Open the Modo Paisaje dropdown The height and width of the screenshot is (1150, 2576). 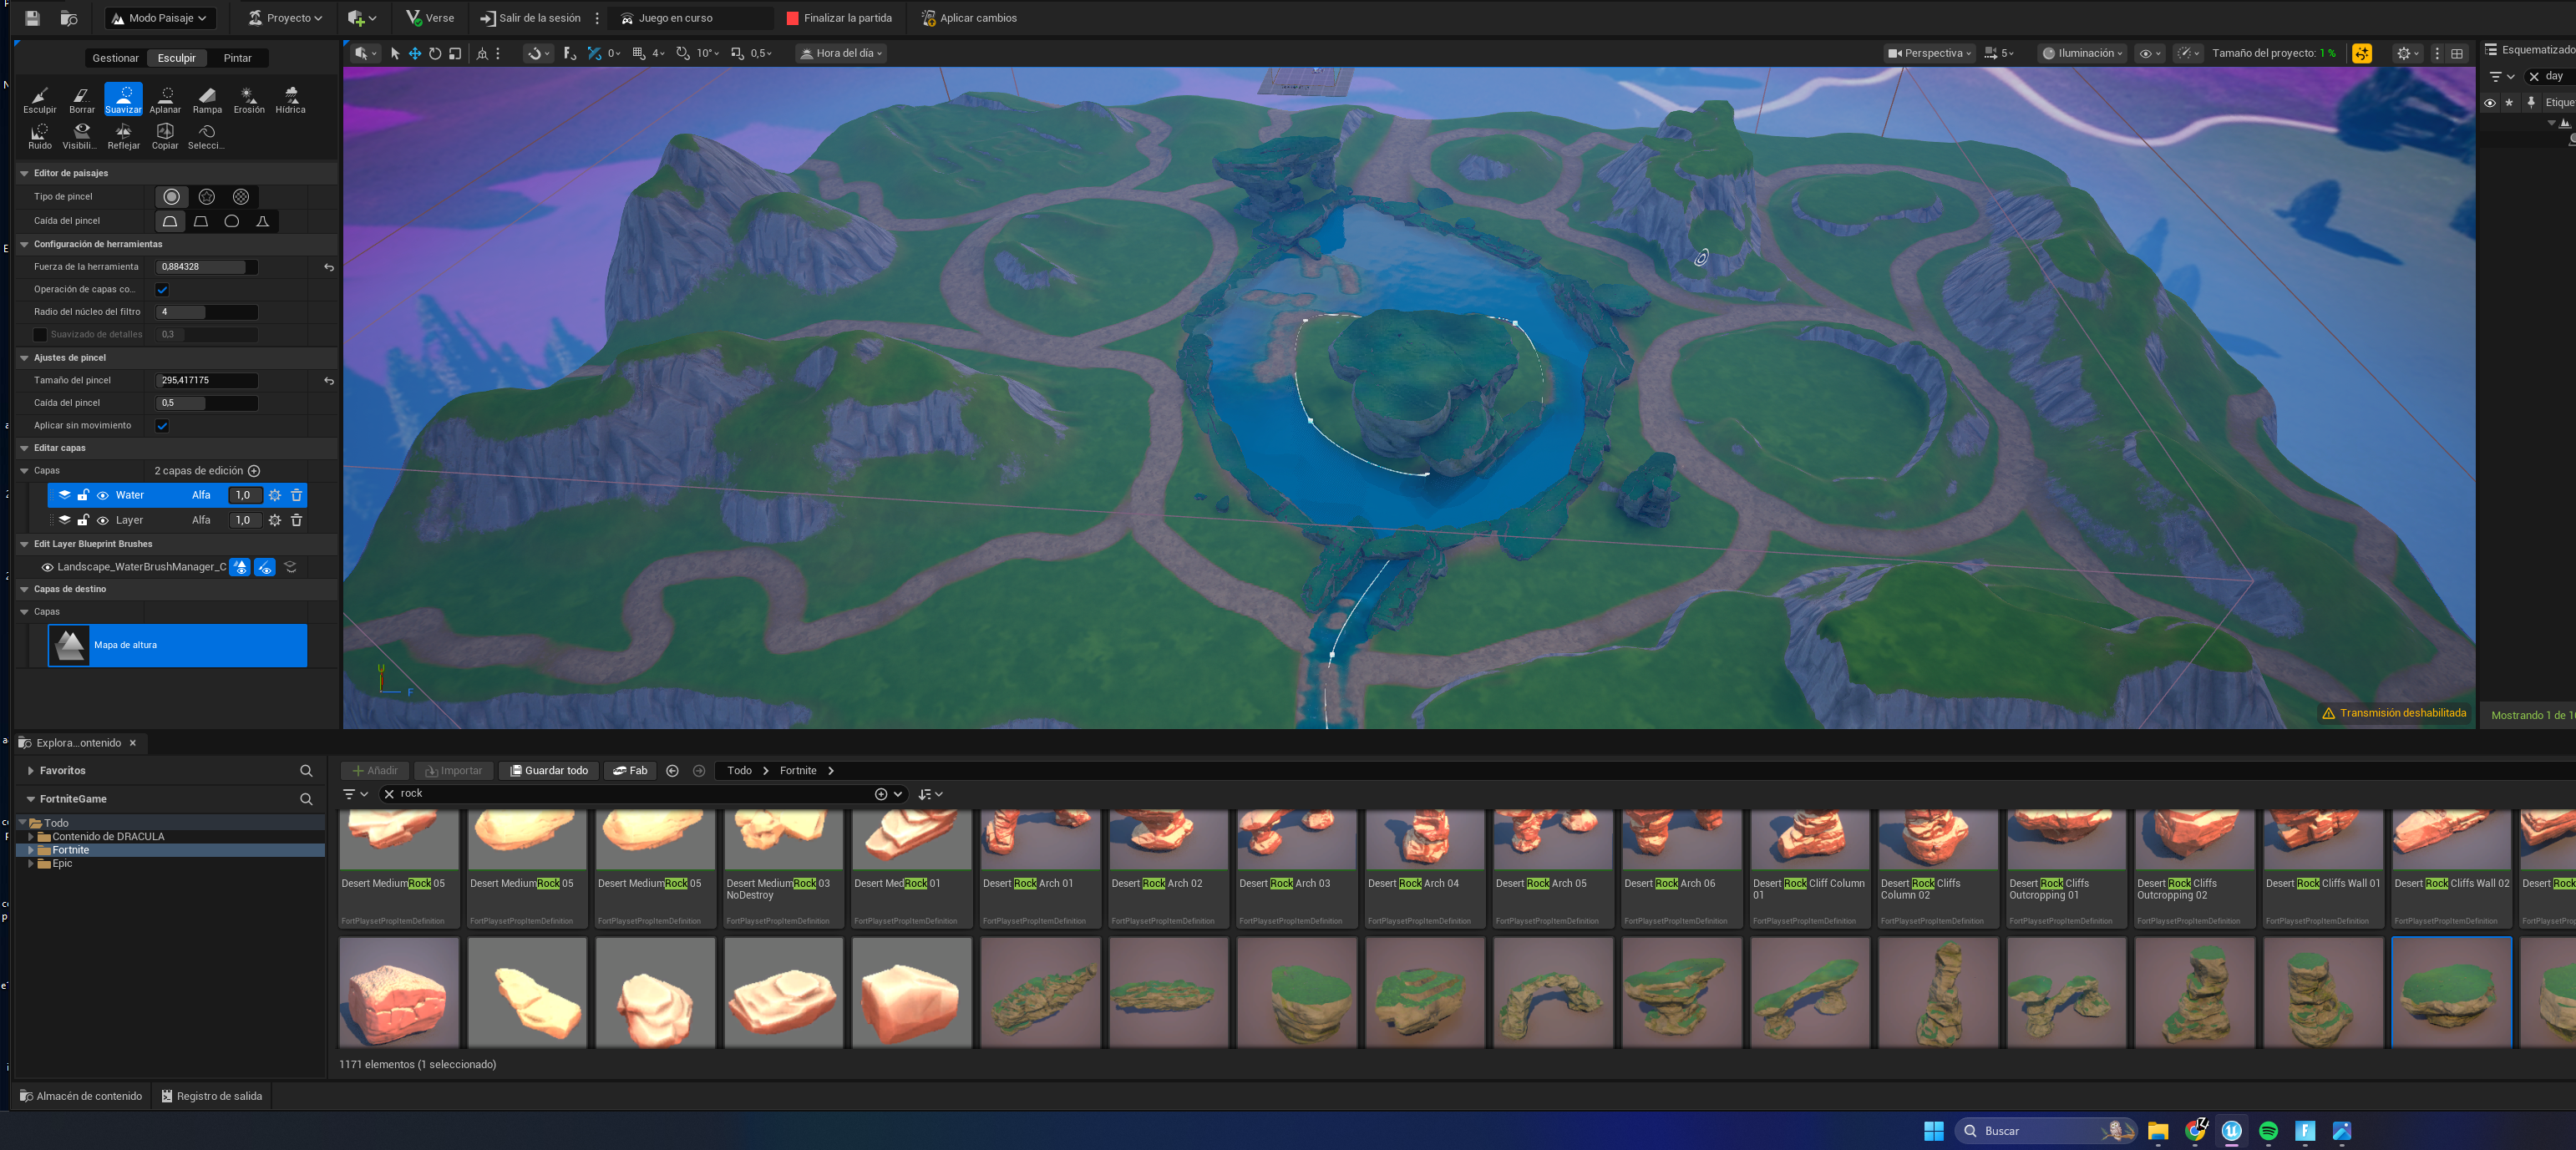[160, 18]
